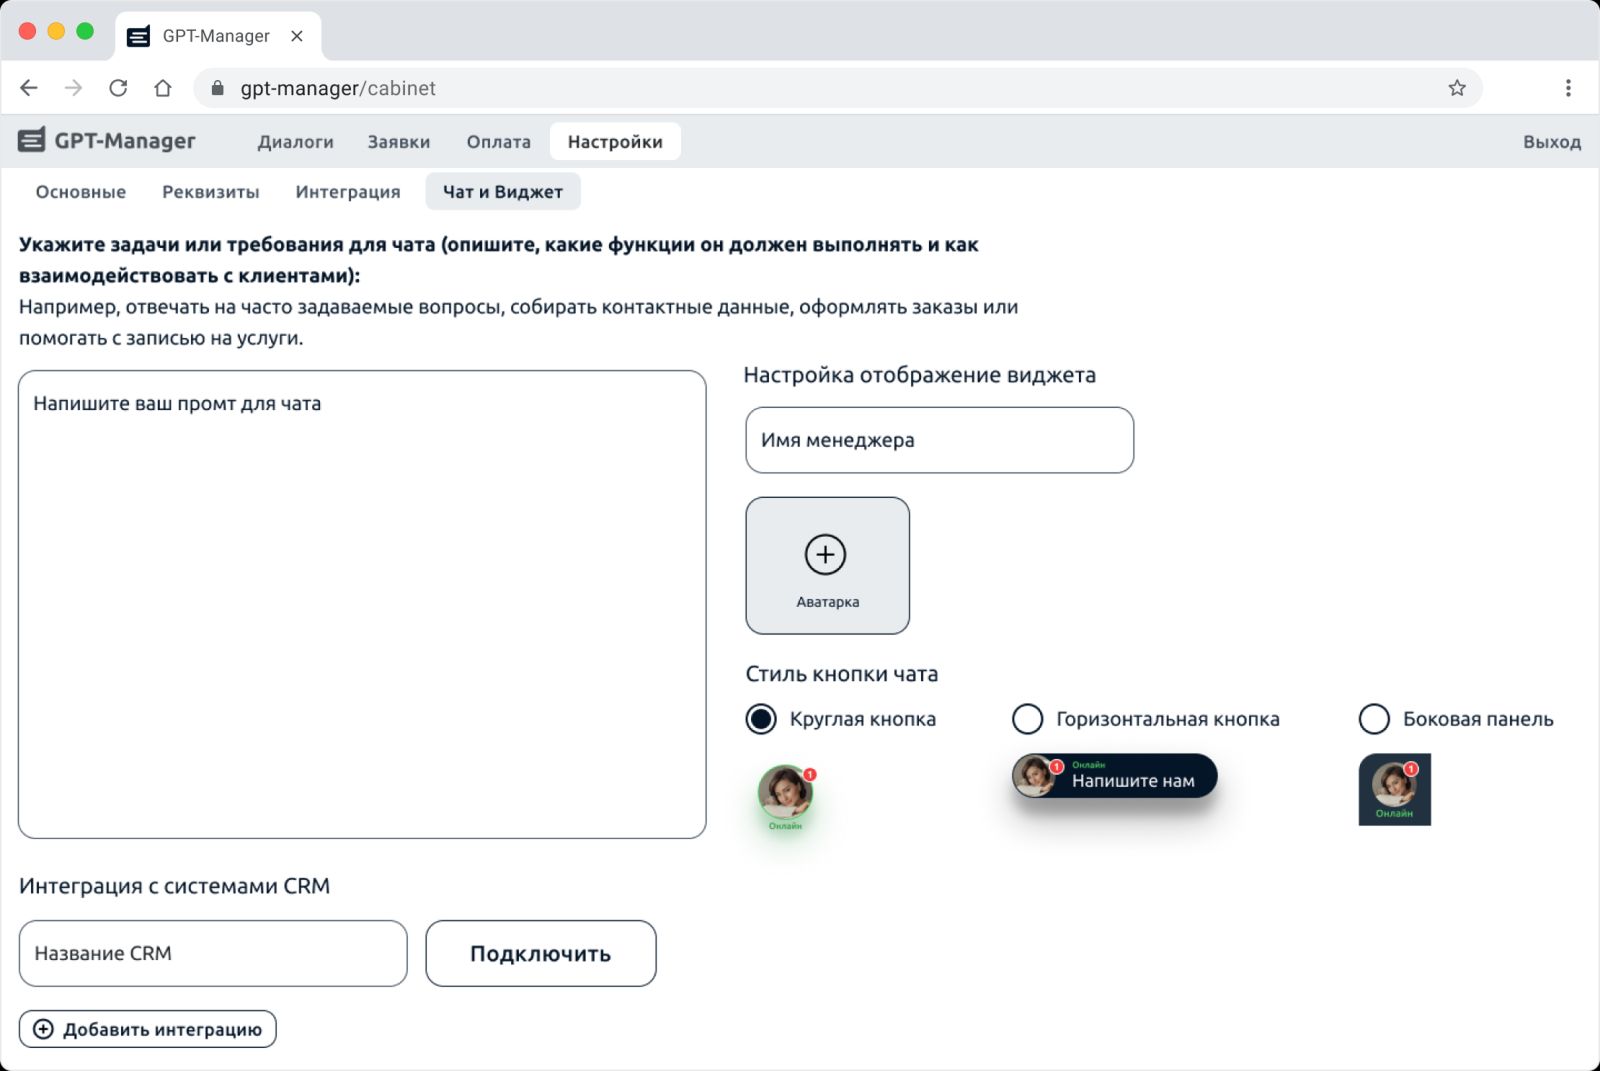Screen dimensions: 1600x1071
Task: Switch to the Интеграция settings tab
Action: 347,192
